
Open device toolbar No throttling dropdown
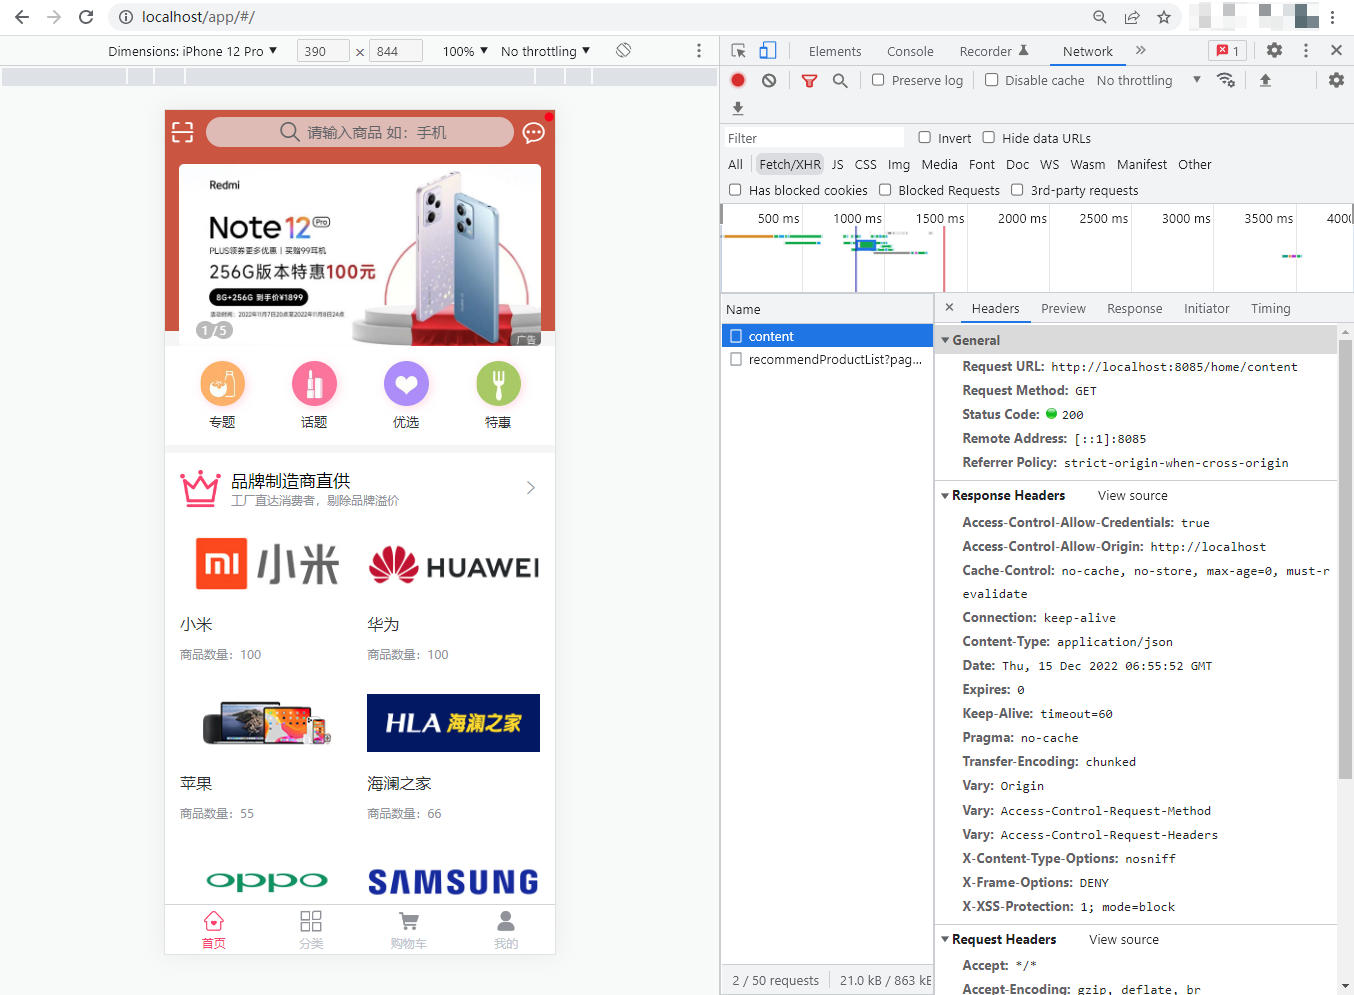(x=545, y=51)
